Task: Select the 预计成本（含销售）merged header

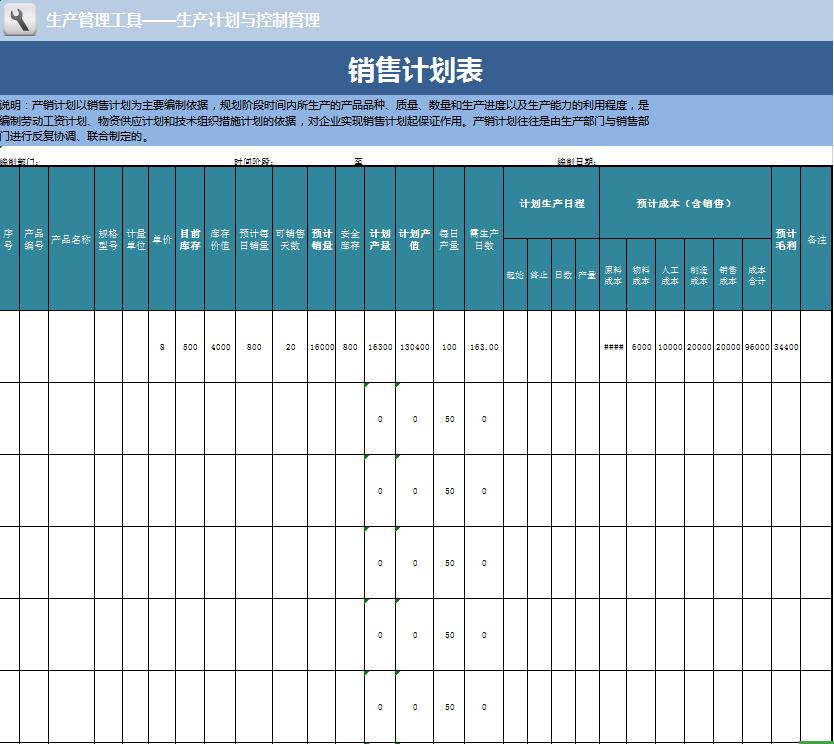Action: [x=685, y=203]
